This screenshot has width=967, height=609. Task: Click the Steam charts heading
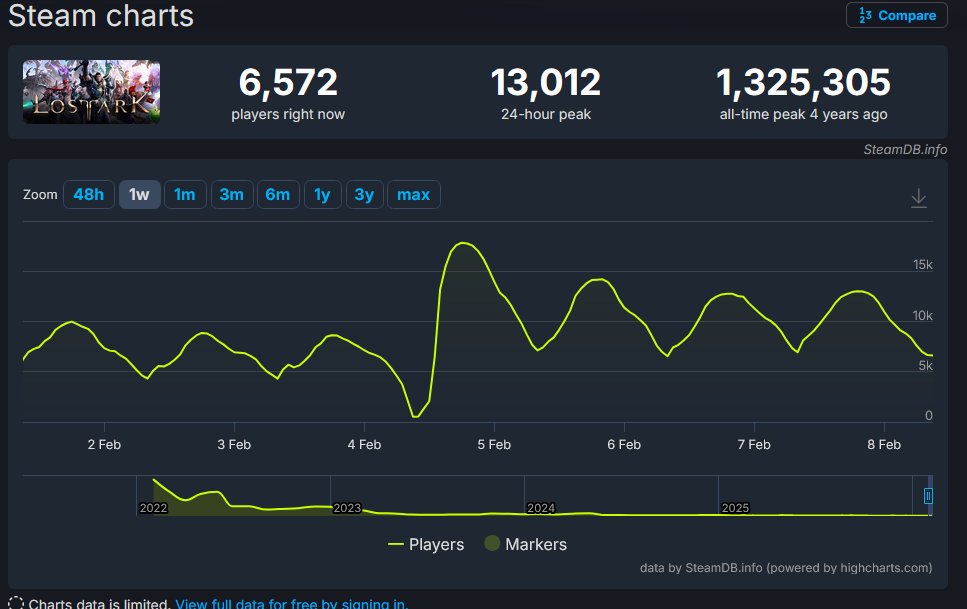click(x=101, y=15)
